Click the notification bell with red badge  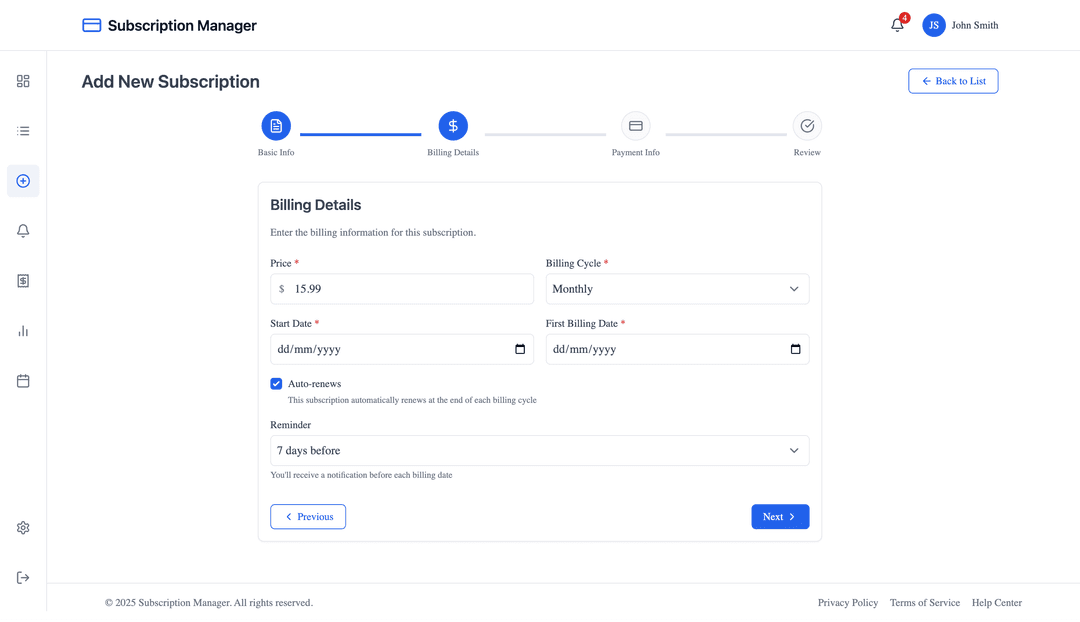897,25
